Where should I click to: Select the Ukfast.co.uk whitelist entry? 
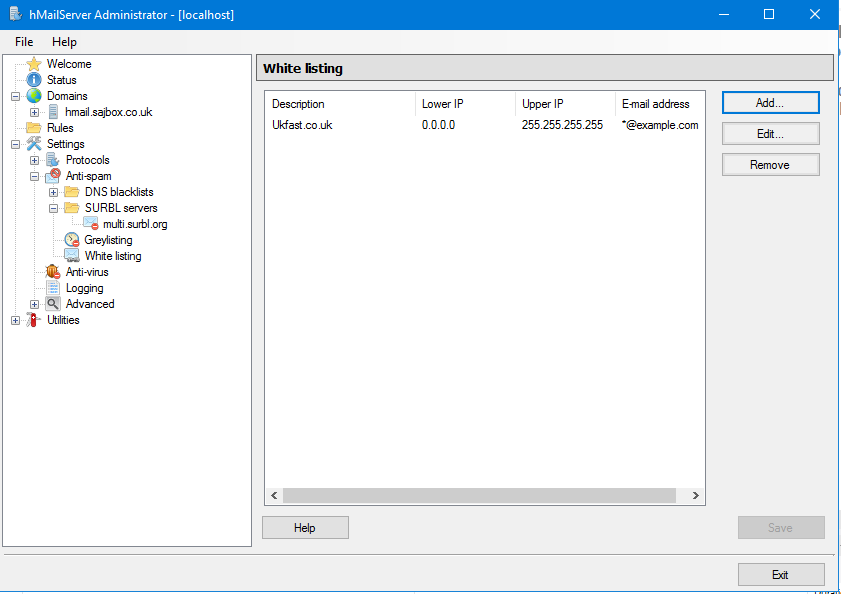click(302, 125)
